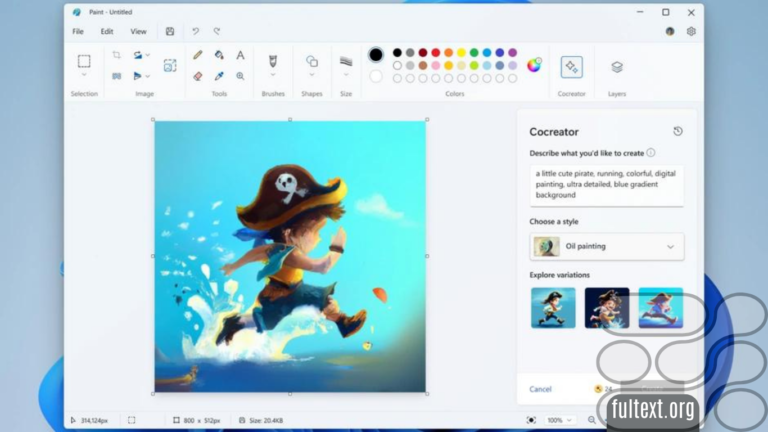Pick the purple color swatch

pos(512,52)
